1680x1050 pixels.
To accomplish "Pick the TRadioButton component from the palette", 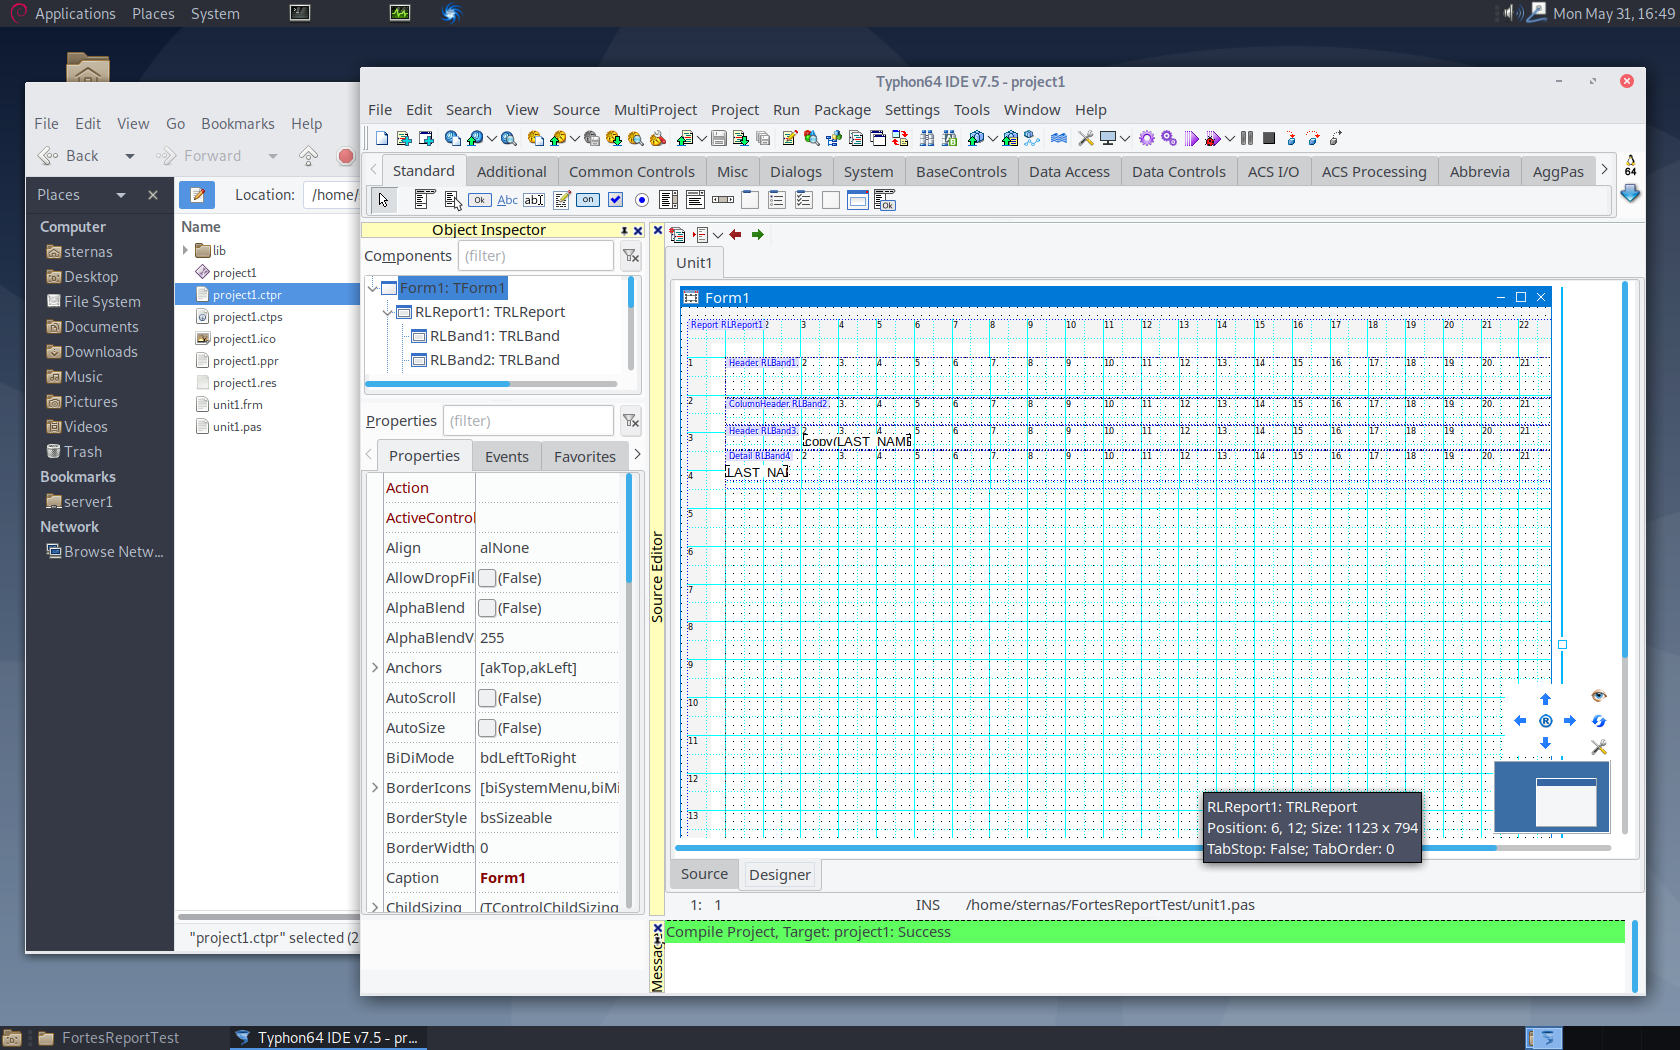I will 642,200.
